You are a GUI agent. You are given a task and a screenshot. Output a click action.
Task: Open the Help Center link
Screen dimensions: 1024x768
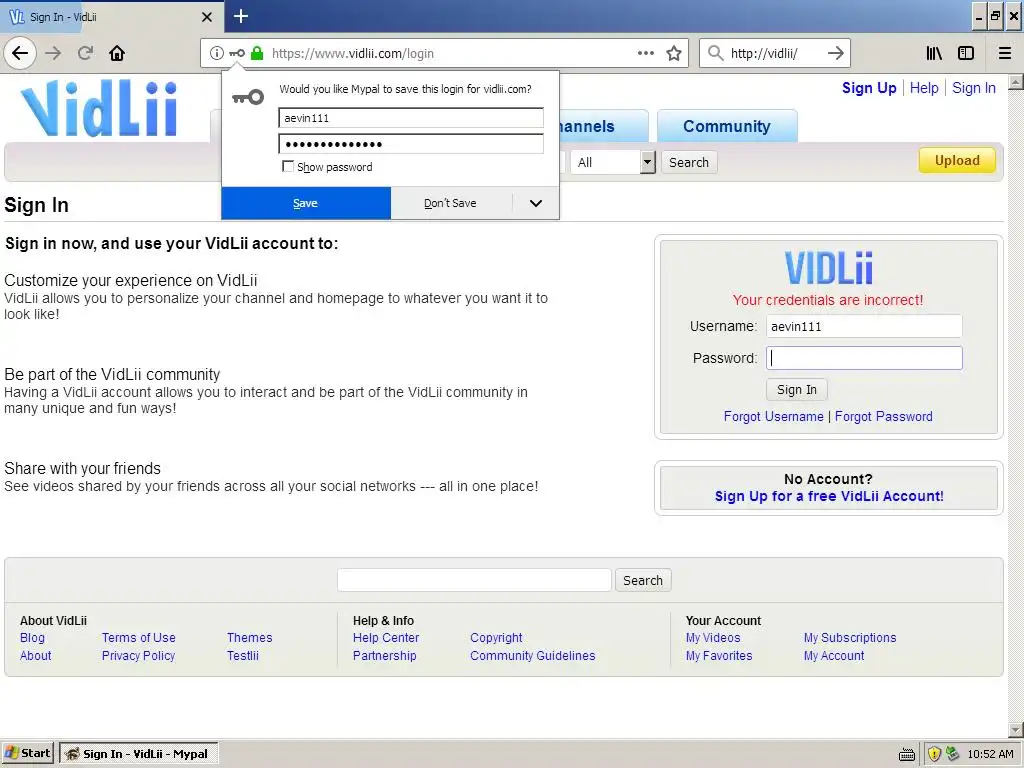point(386,637)
